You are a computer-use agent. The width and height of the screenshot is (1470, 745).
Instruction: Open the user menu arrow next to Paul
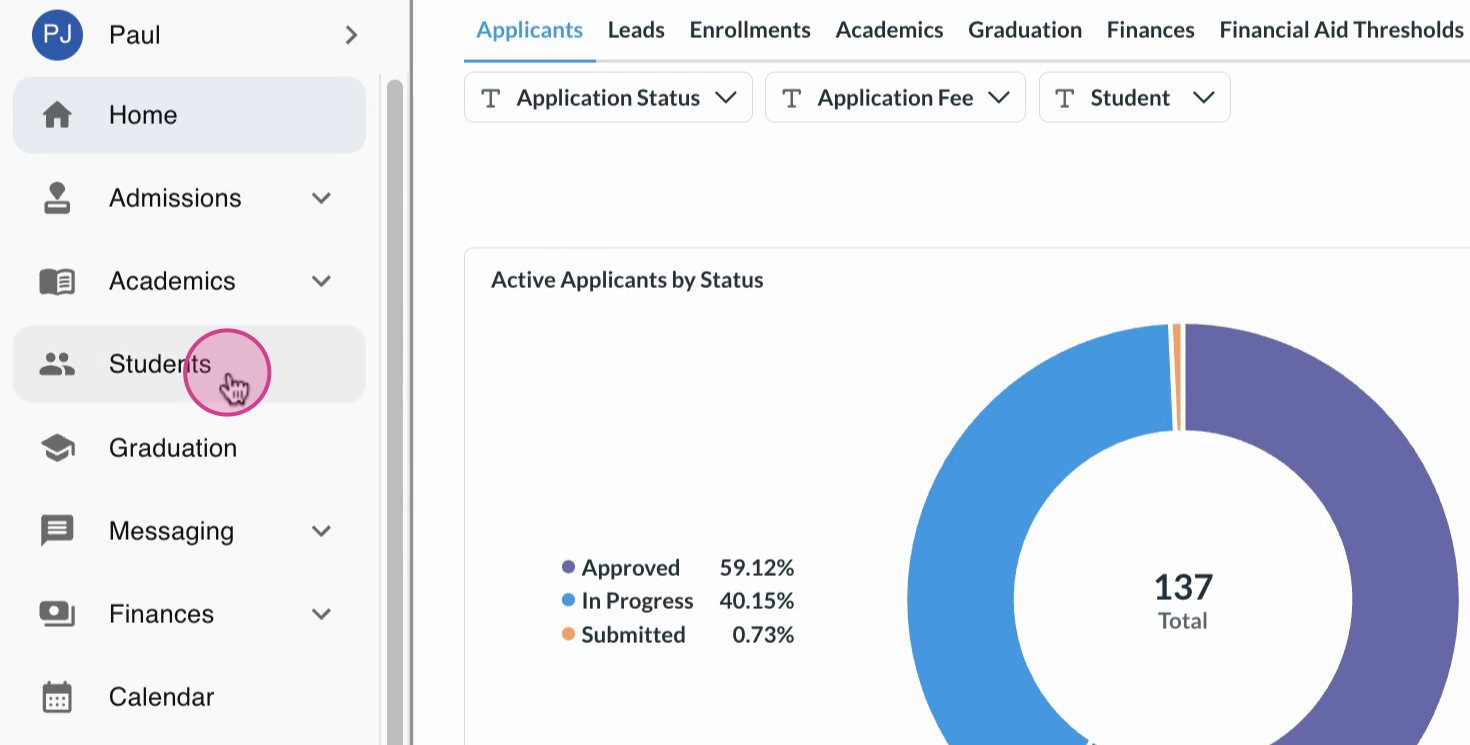351,35
